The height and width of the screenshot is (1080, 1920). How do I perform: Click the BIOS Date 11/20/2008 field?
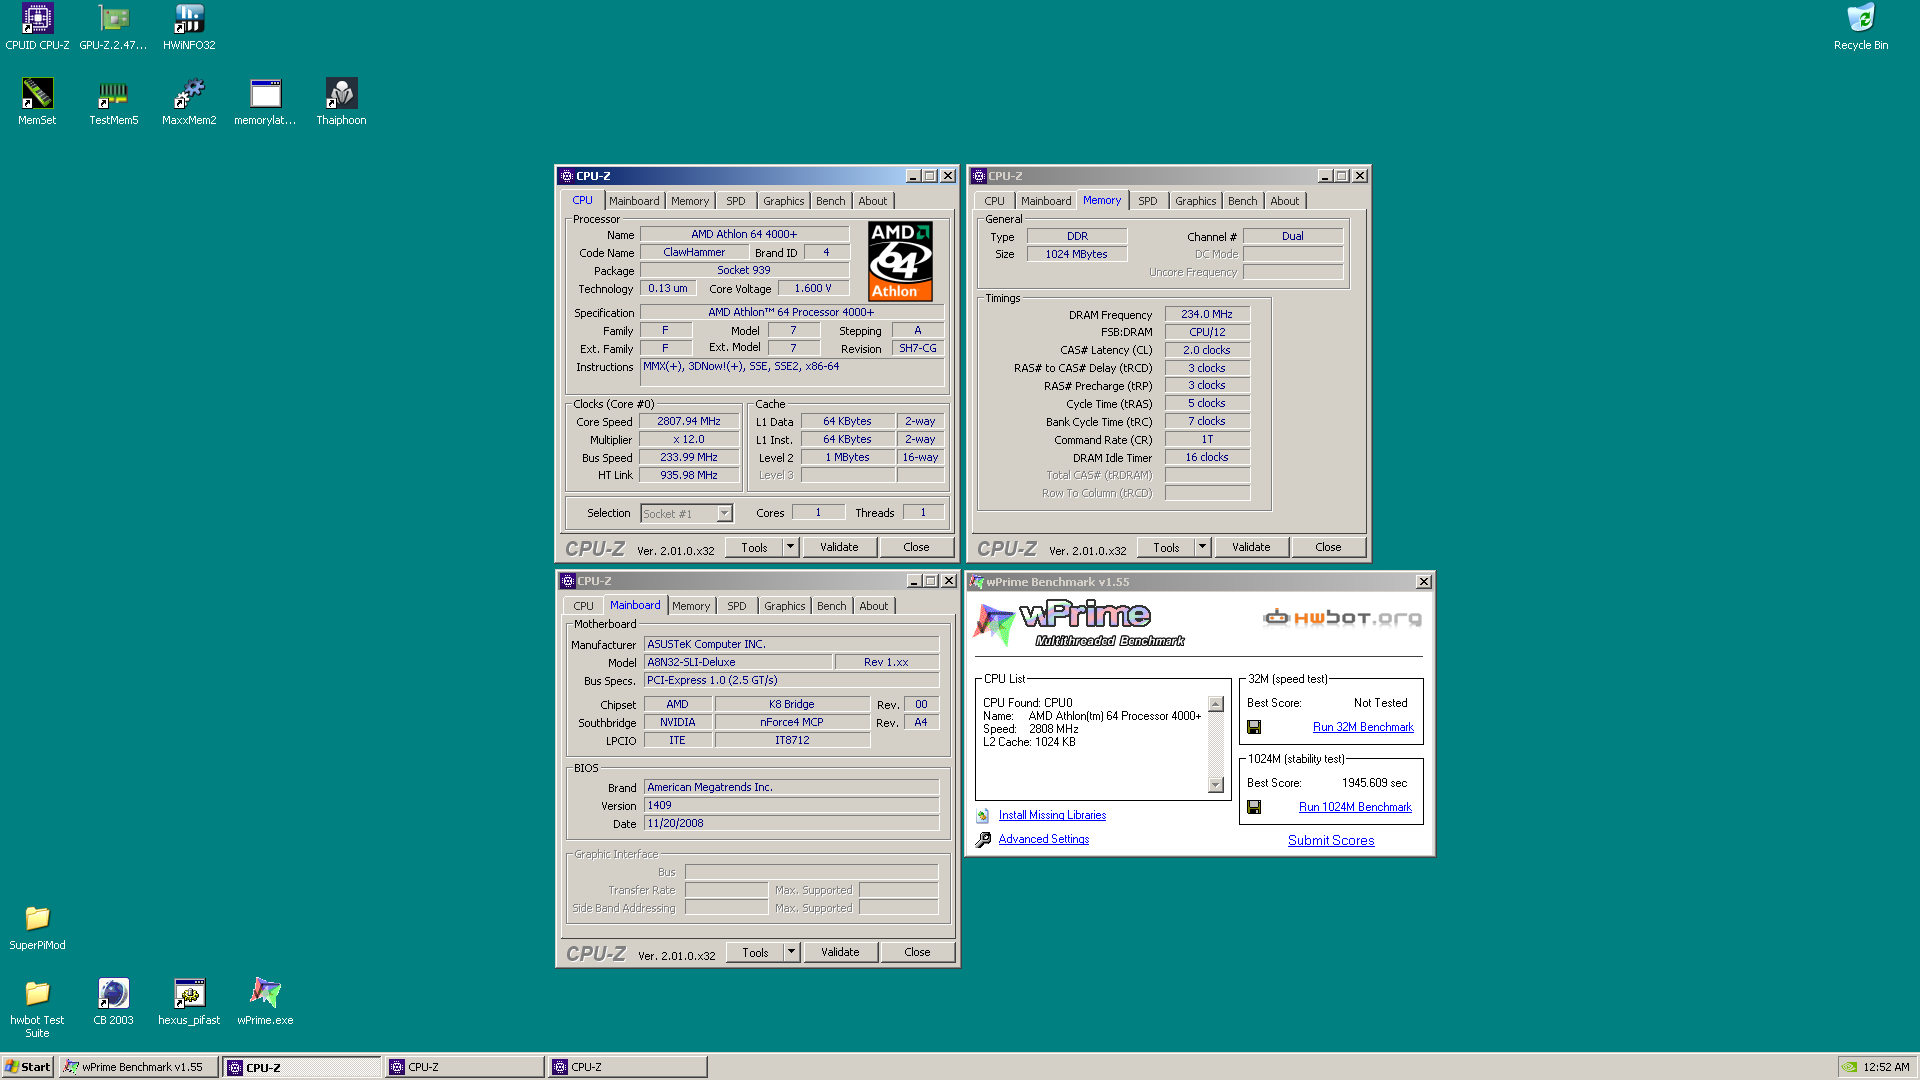pos(791,823)
